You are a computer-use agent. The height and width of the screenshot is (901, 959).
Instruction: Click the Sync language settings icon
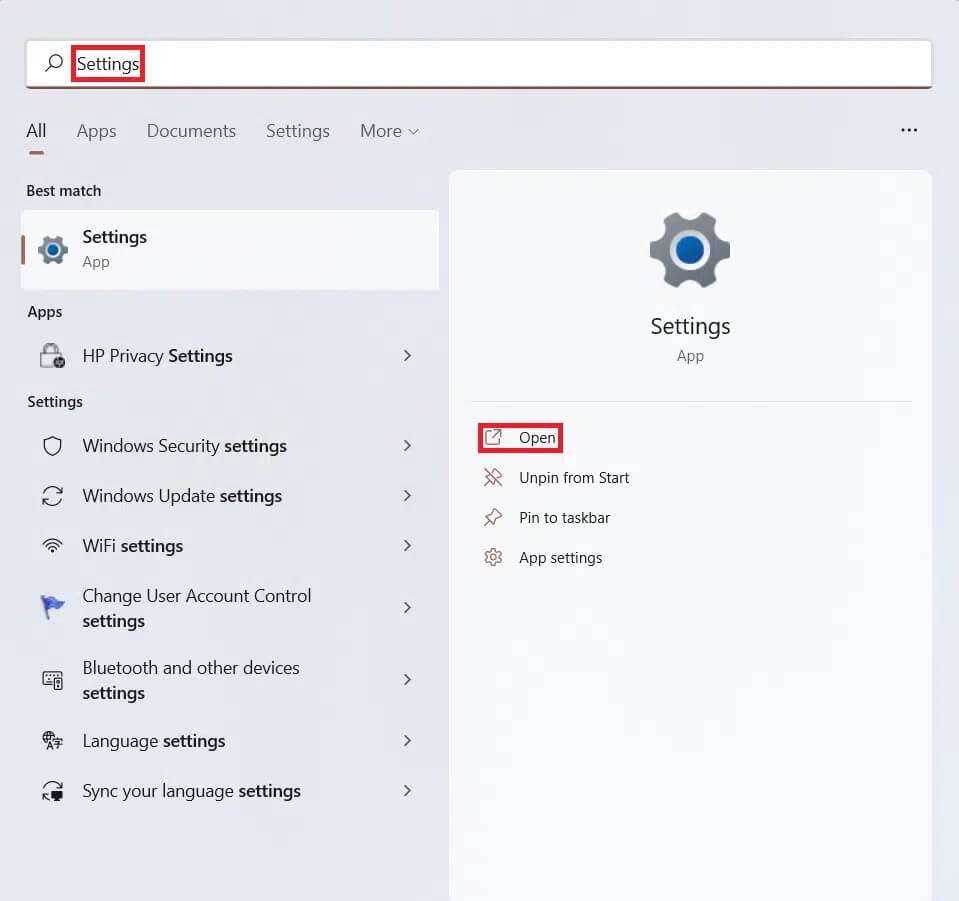click(x=53, y=791)
